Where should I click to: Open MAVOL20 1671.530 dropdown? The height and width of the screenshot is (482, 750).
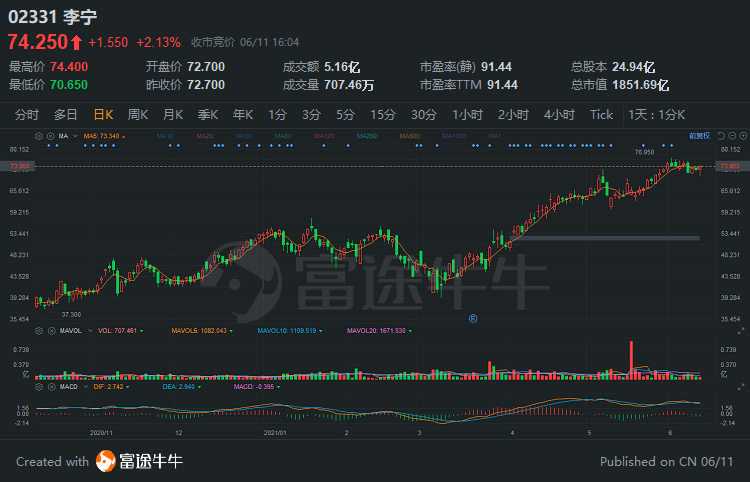tap(410, 331)
